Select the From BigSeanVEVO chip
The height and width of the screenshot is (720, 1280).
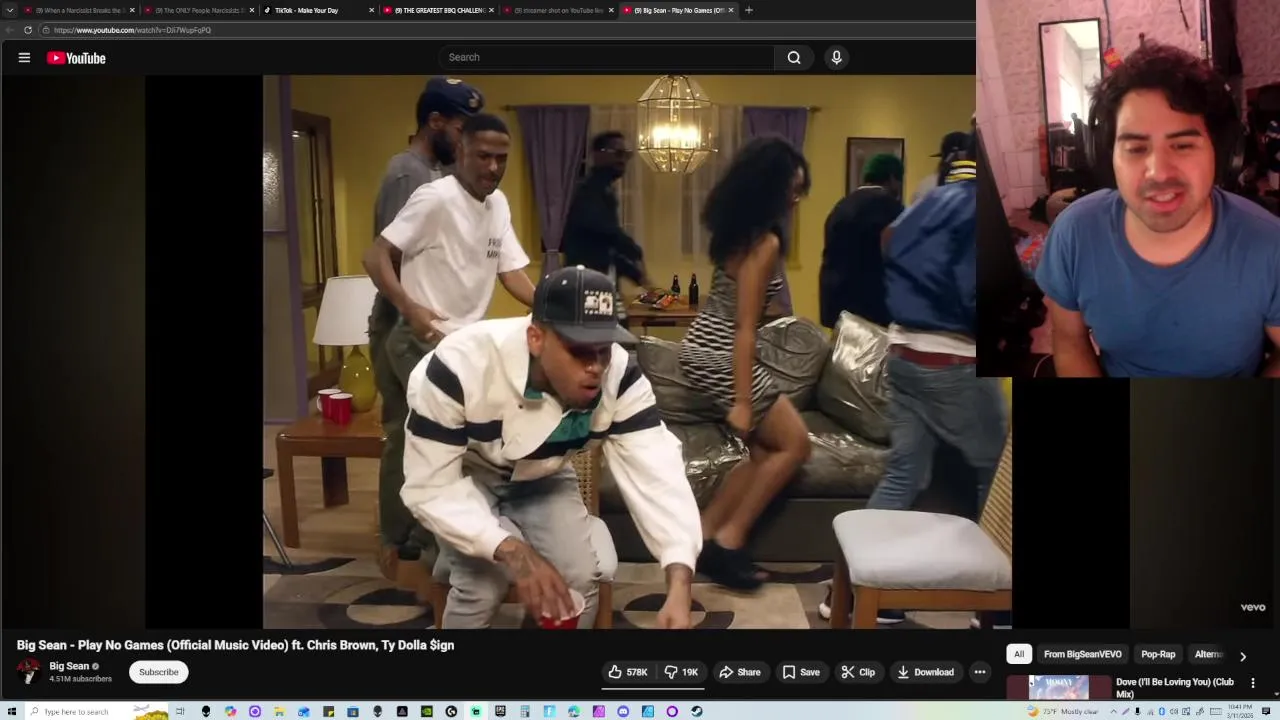point(1082,654)
